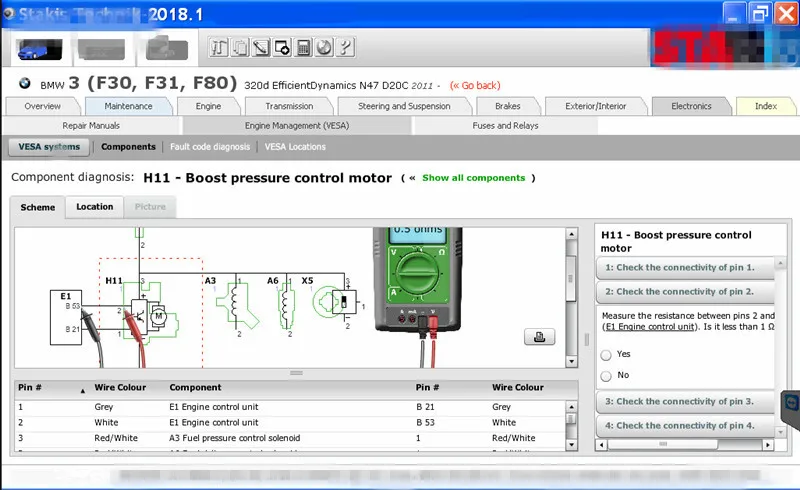Click the Component column header
800x490 pixels.
(x=195, y=388)
